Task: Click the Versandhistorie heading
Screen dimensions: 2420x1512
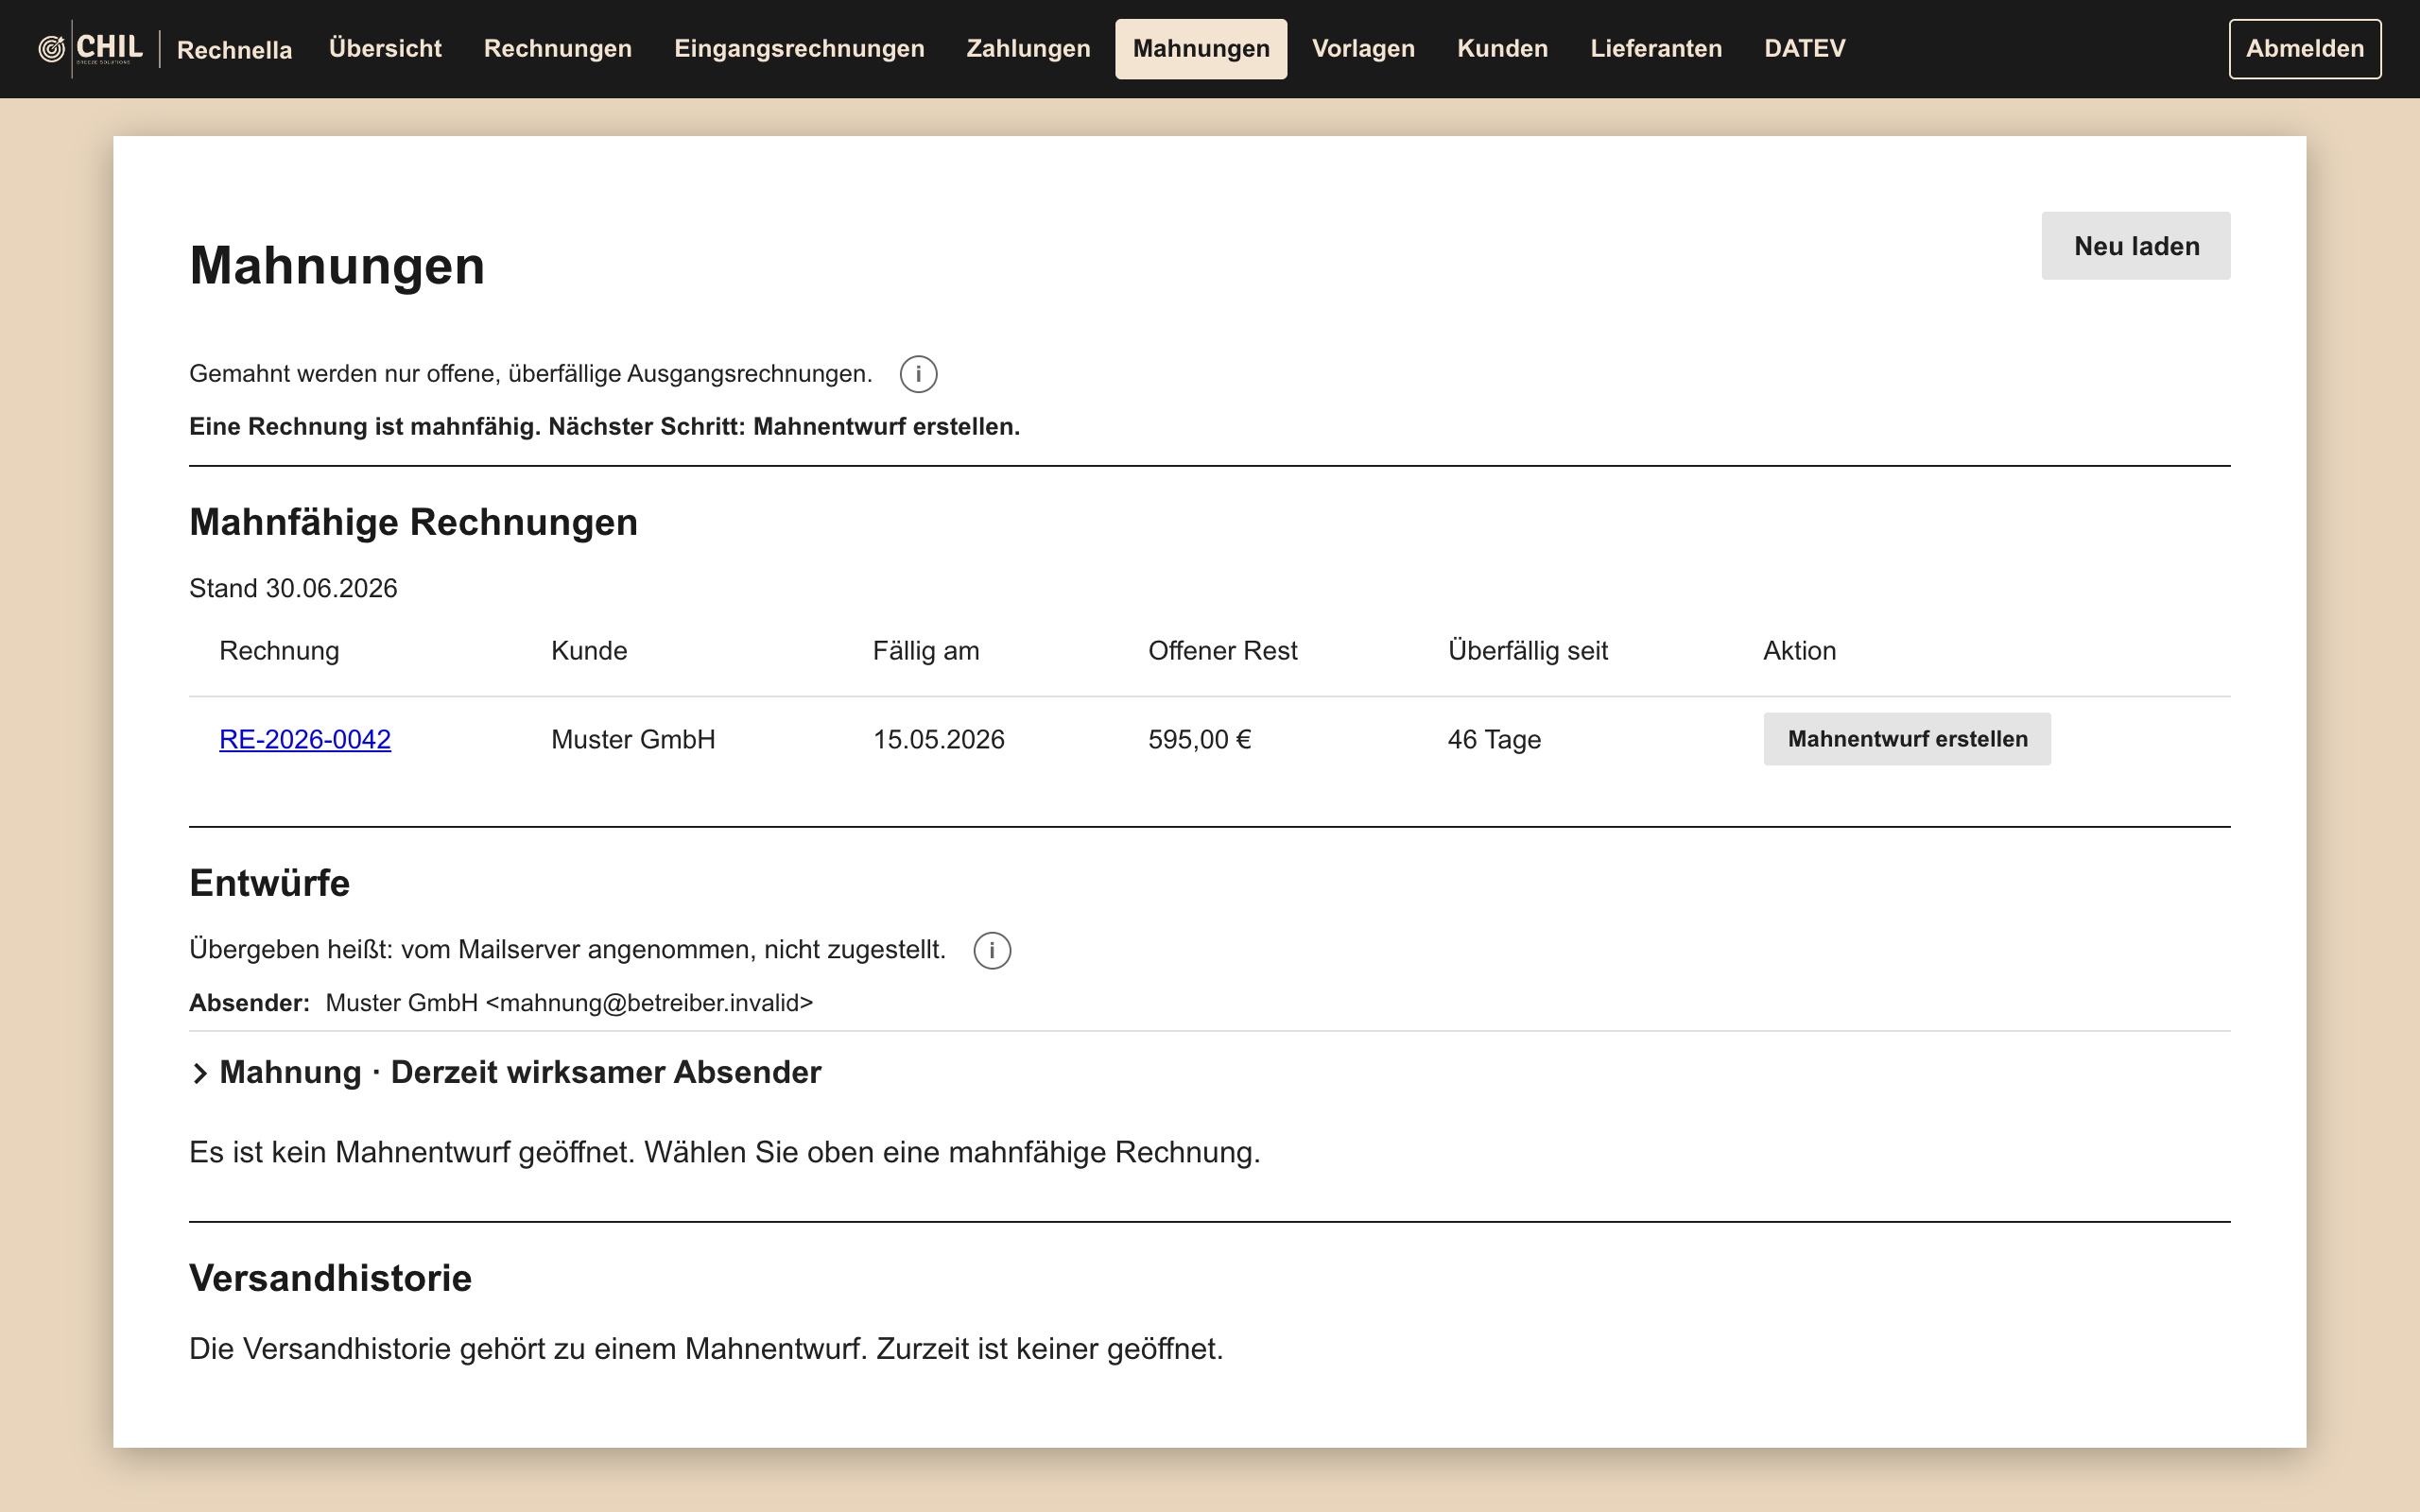Action: 330,1278
